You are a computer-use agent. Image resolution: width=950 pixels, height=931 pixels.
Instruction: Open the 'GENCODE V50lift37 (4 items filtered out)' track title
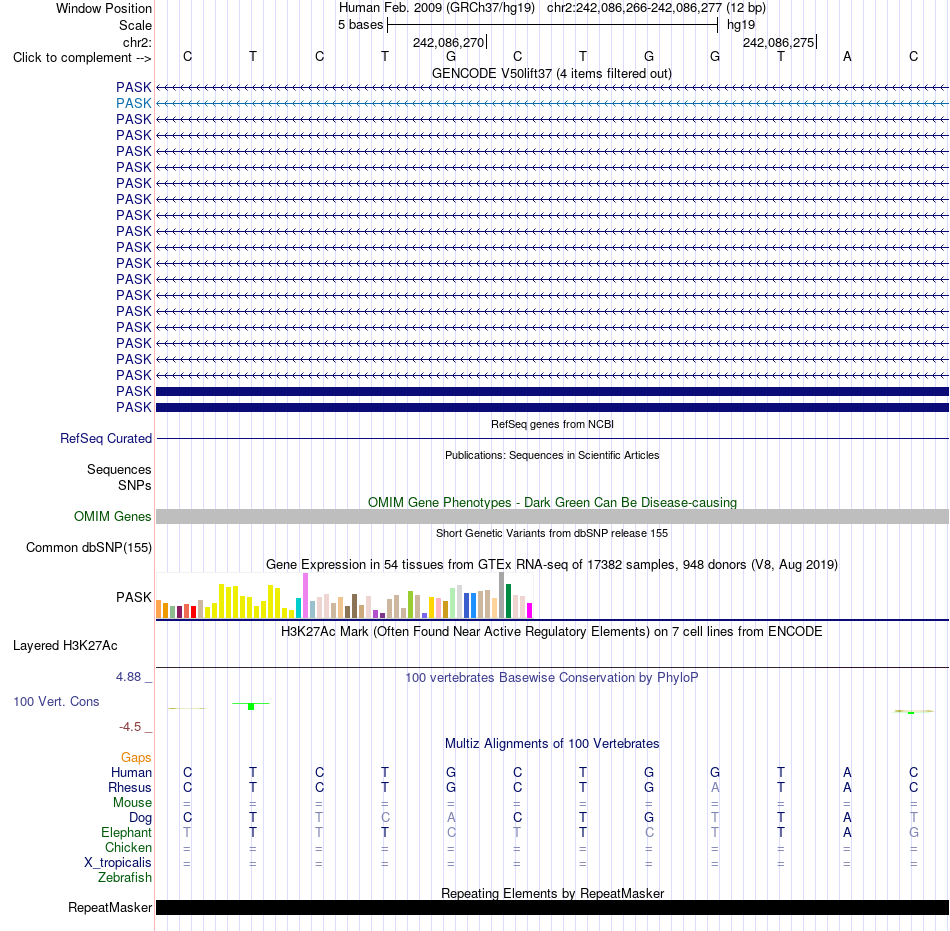pyautogui.click(x=551, y=73)
